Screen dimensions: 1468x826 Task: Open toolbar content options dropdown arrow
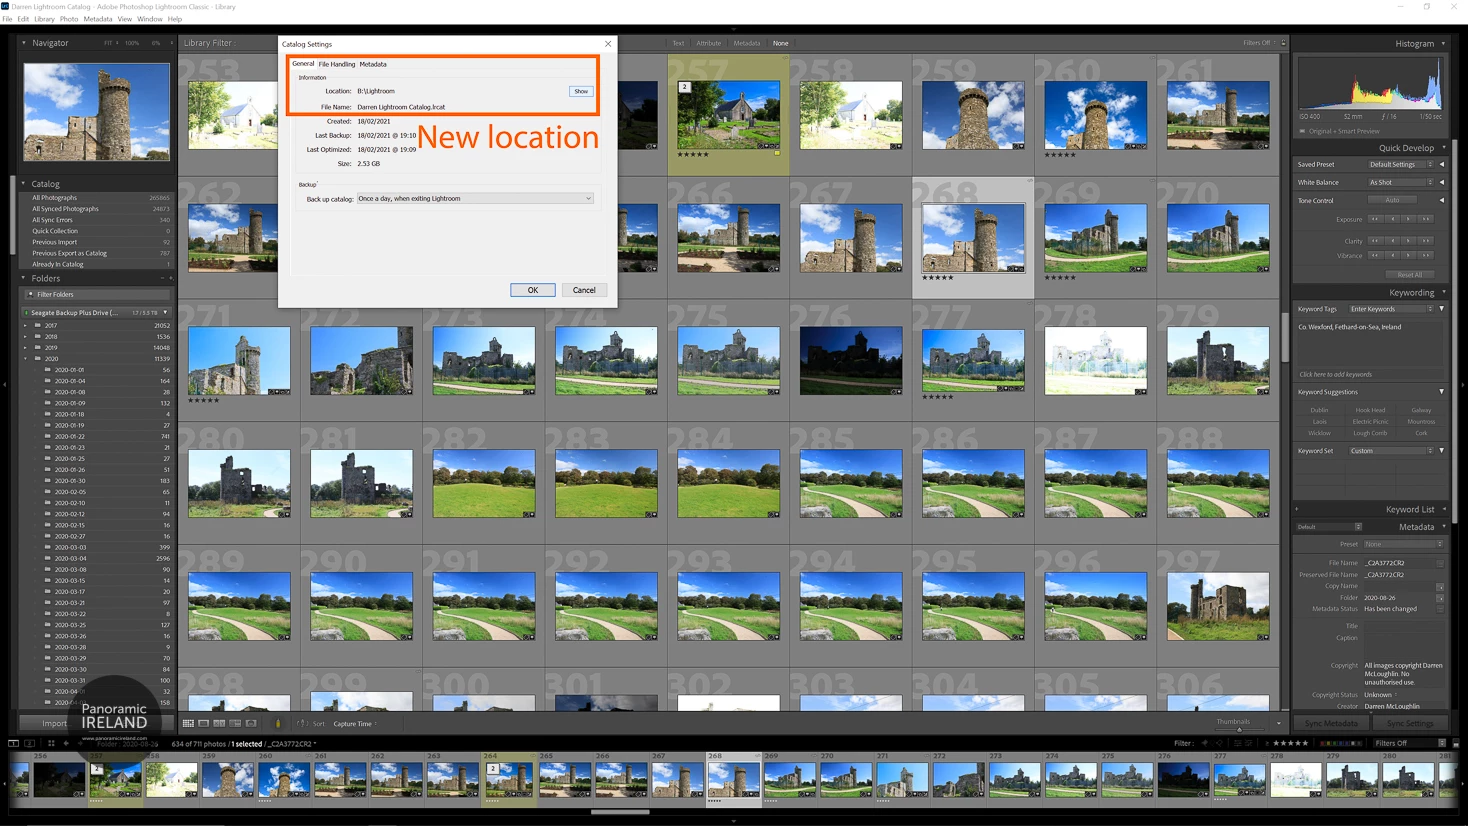1279,723
